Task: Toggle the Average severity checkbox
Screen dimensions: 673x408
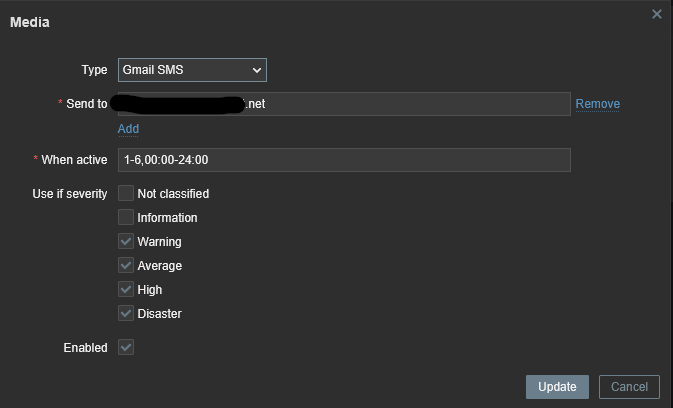Action: tap(126, 265)
